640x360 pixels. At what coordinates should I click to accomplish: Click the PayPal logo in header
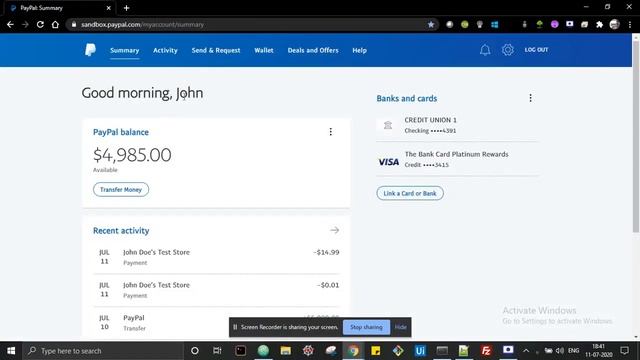coord(90,50)
